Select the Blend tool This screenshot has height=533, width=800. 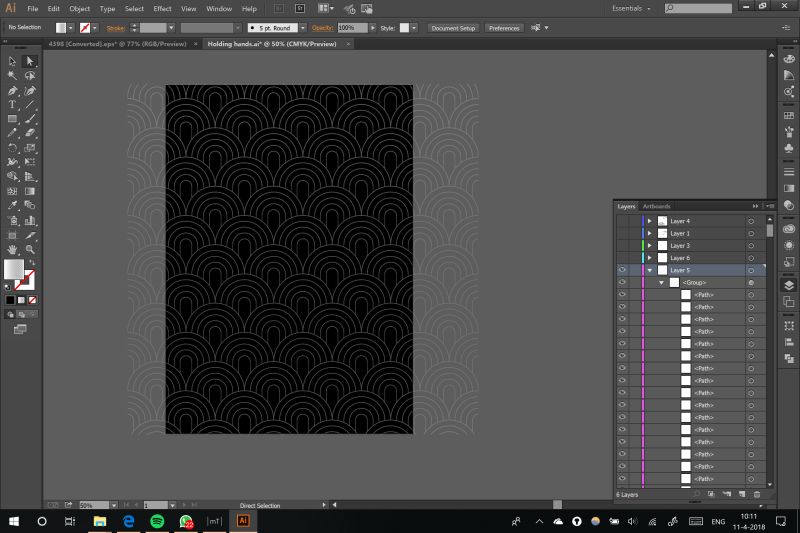[x=30, y=205]
